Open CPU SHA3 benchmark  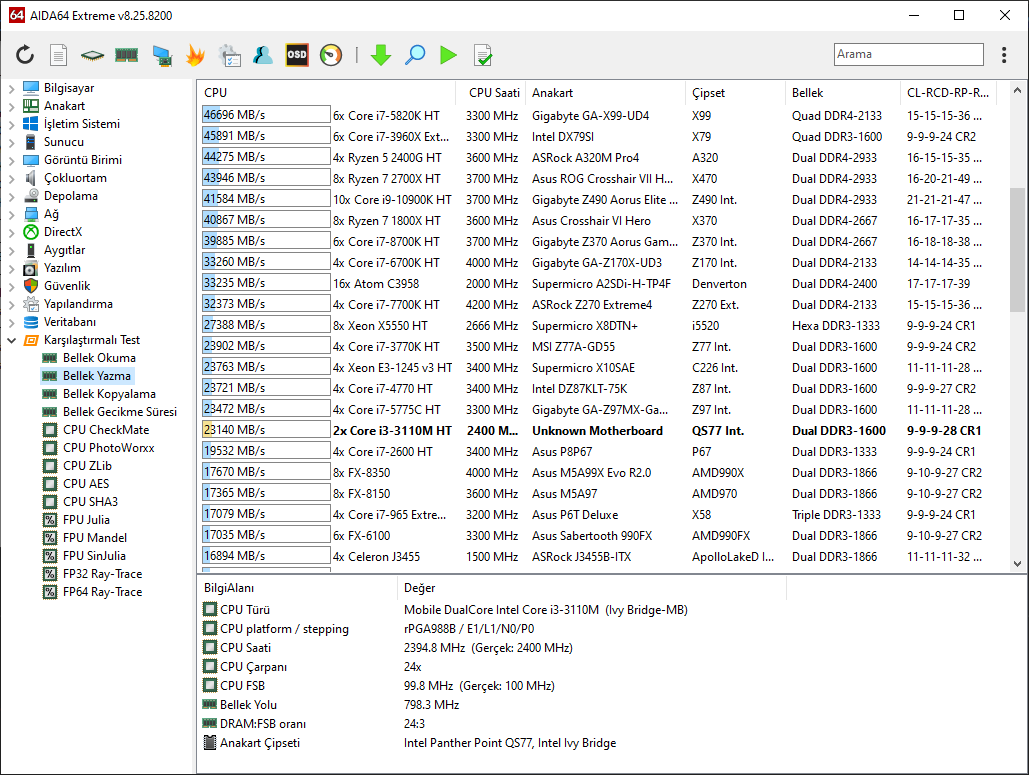point(91,501)
